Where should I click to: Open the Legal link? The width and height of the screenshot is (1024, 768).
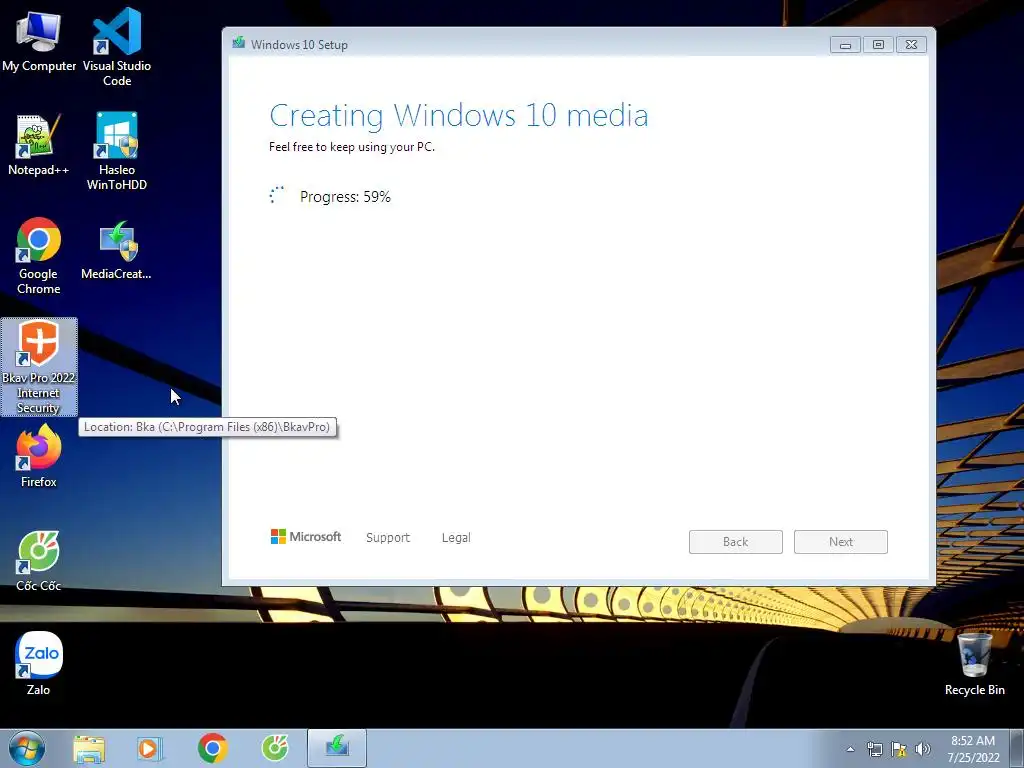[x=456, y=537]
